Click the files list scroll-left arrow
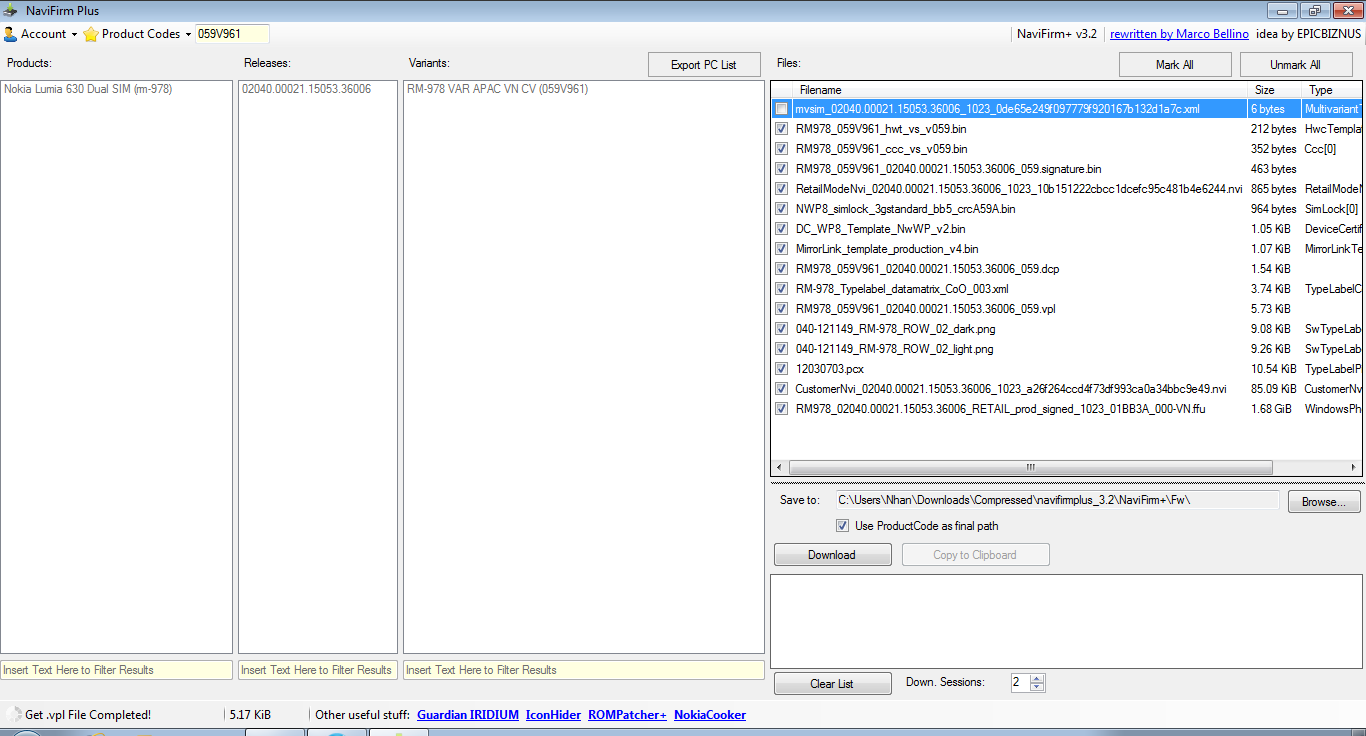The width and height of the screenshot is (1366, 736). click(780, 467)
